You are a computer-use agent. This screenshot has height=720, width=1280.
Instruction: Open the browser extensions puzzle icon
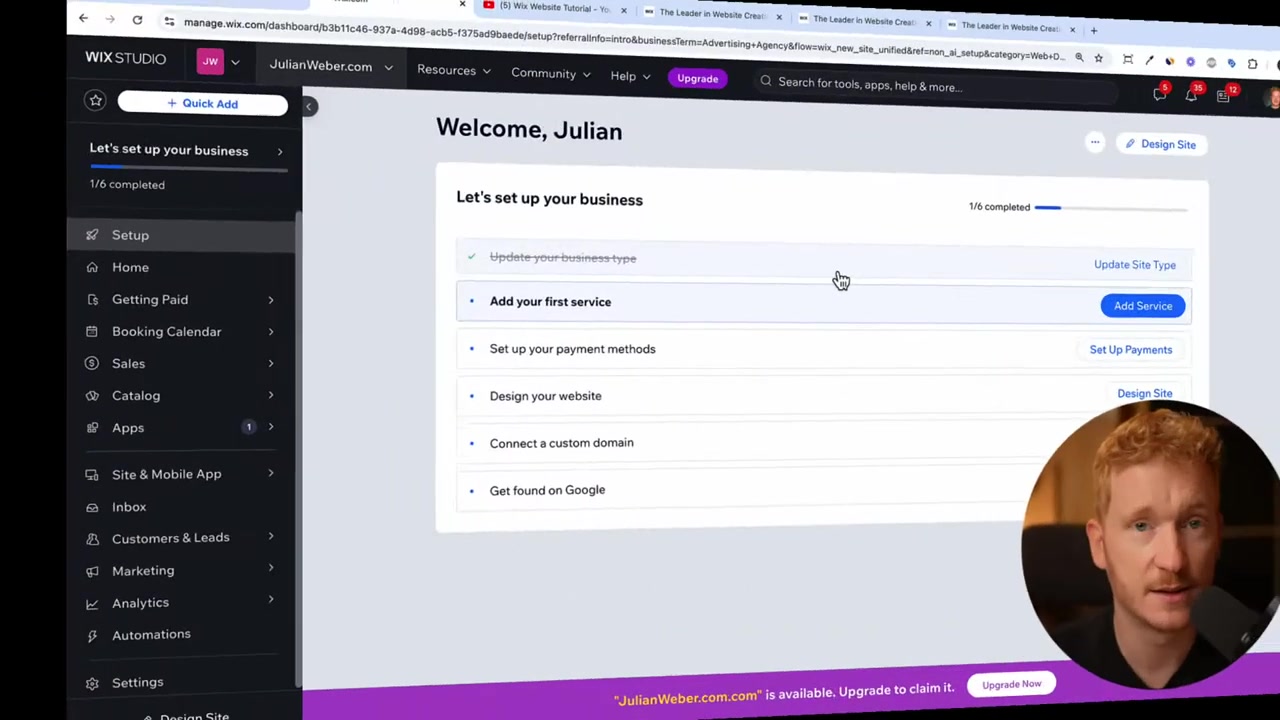pyautogui.click(x=1252, y=64)
